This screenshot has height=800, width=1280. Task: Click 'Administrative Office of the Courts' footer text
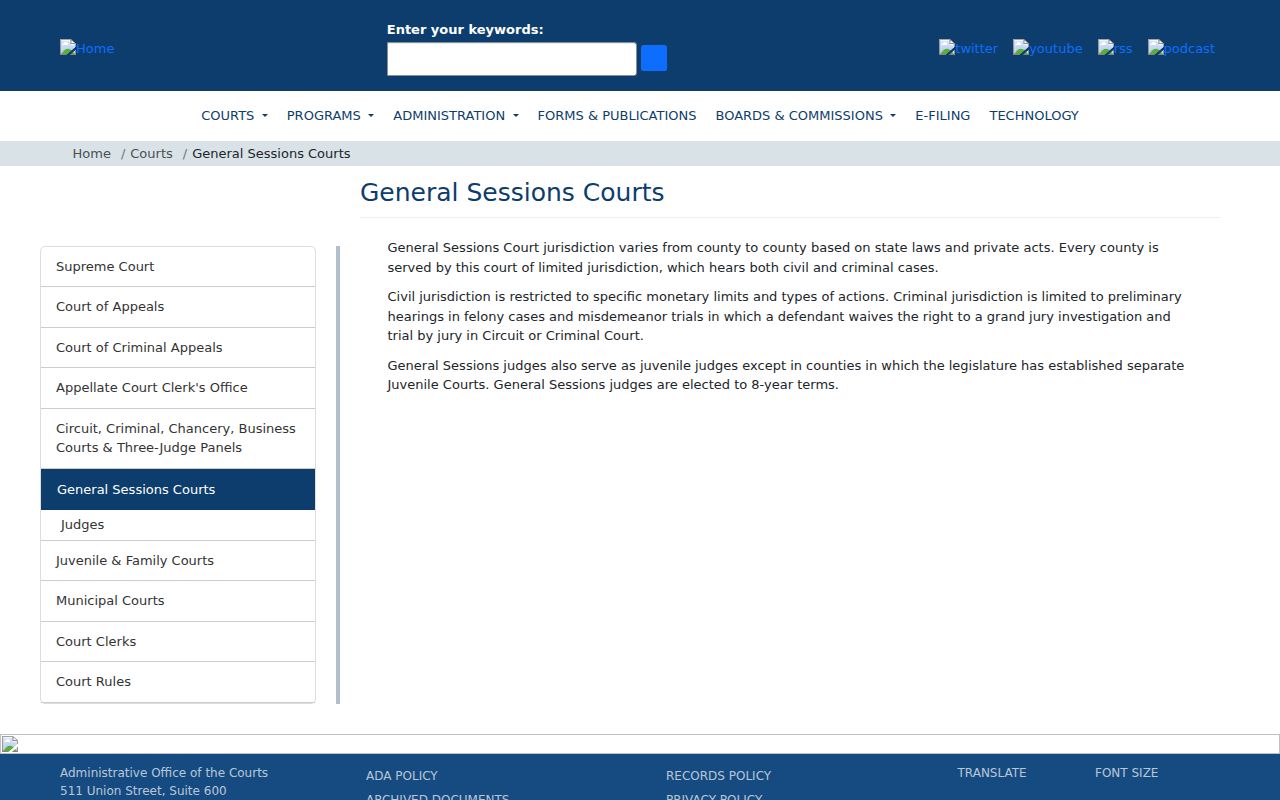tap(164, 773)
